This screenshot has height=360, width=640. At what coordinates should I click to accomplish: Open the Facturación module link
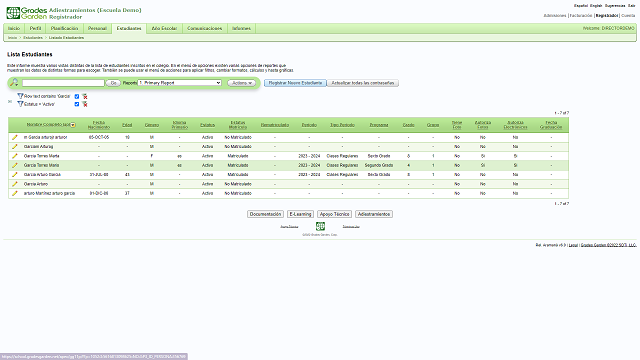pos(581,16)
